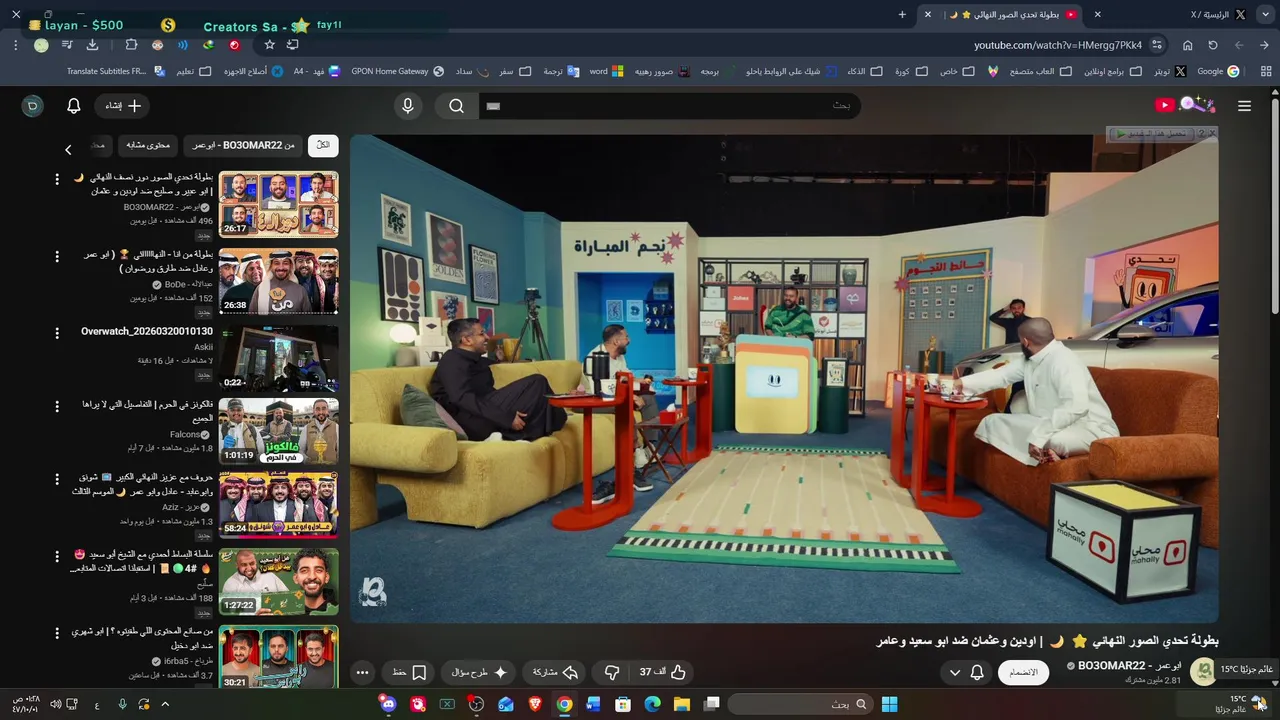Dislike the video with thumbs down
Image resolution: width=1280 pixels, height=720 pixels.
click(x=613, y=672)
